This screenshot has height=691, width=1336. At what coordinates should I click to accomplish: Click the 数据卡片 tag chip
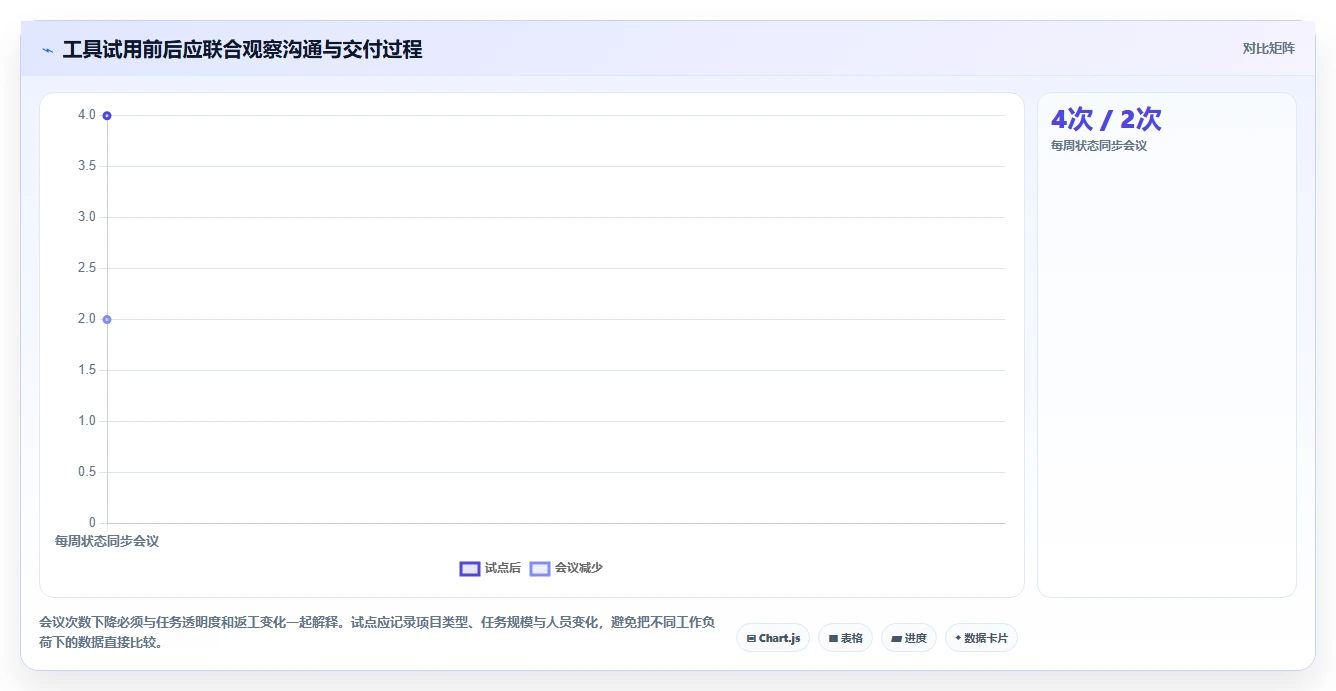tap(981, 638)
